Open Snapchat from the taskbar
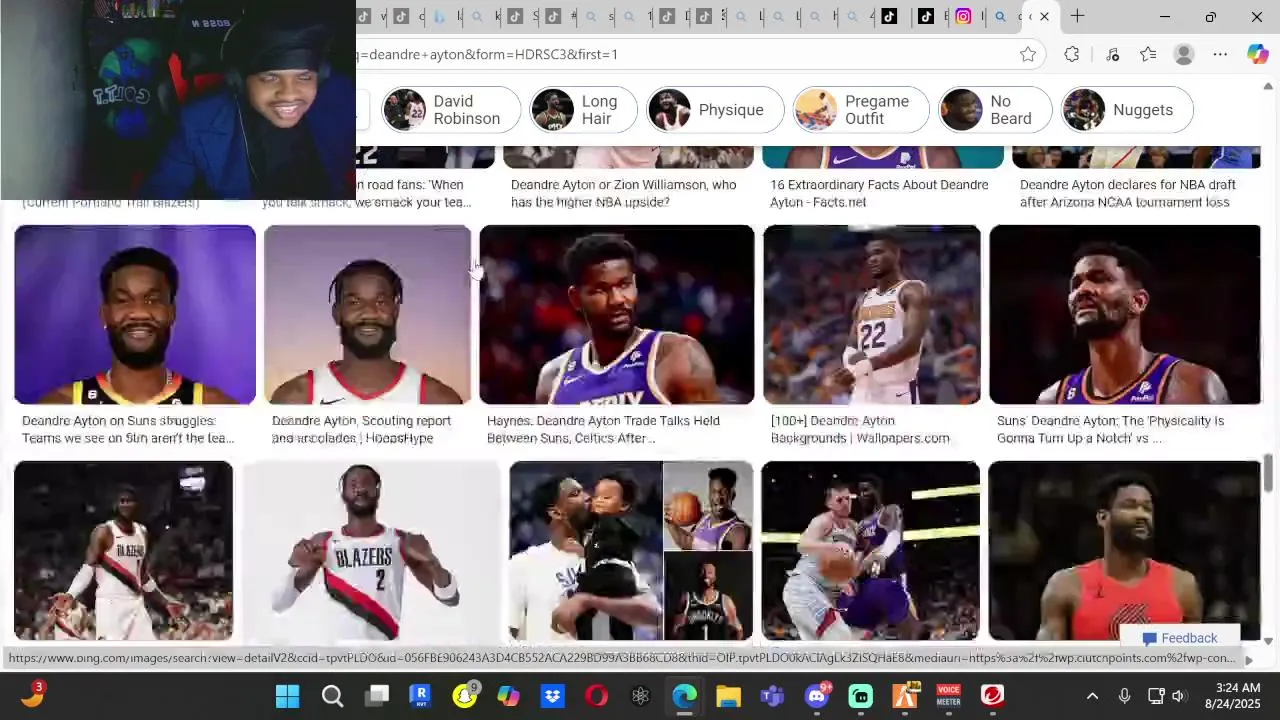Screen dimensions: 1280x720 pyautogui.click(x=464, y=696)
